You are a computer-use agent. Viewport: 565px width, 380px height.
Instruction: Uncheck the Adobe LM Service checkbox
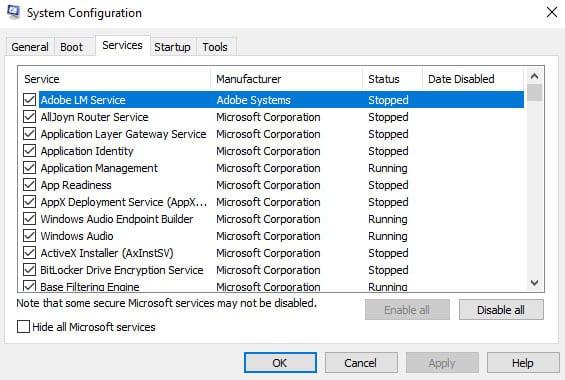click(x=30, y=100)
